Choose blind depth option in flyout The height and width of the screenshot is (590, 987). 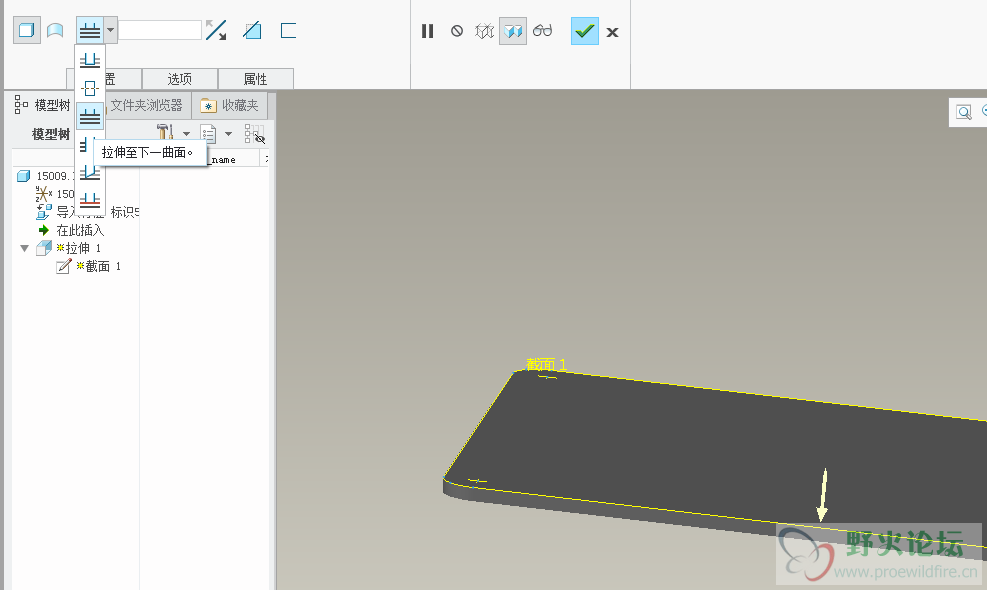coord(90,60)
